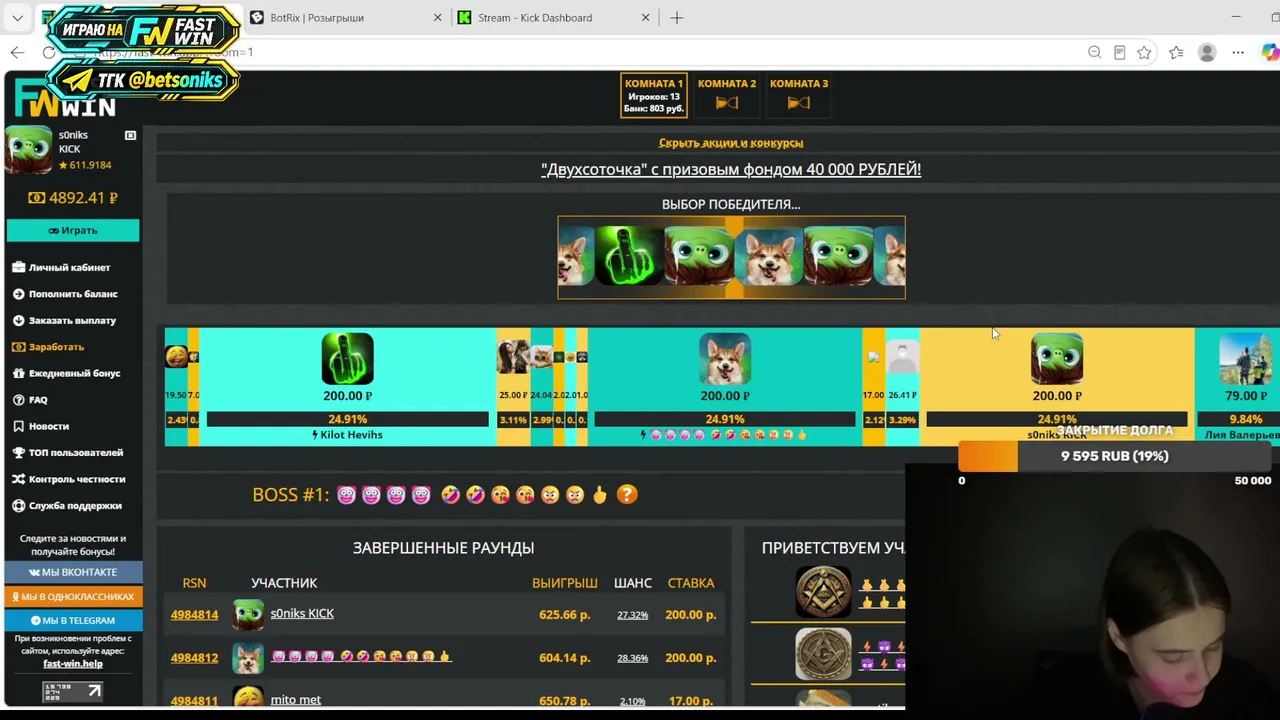Screen dimensions: 1280x720
Task: Open s0niks KICK profile in completed rounds
Action: click(302, 614)
